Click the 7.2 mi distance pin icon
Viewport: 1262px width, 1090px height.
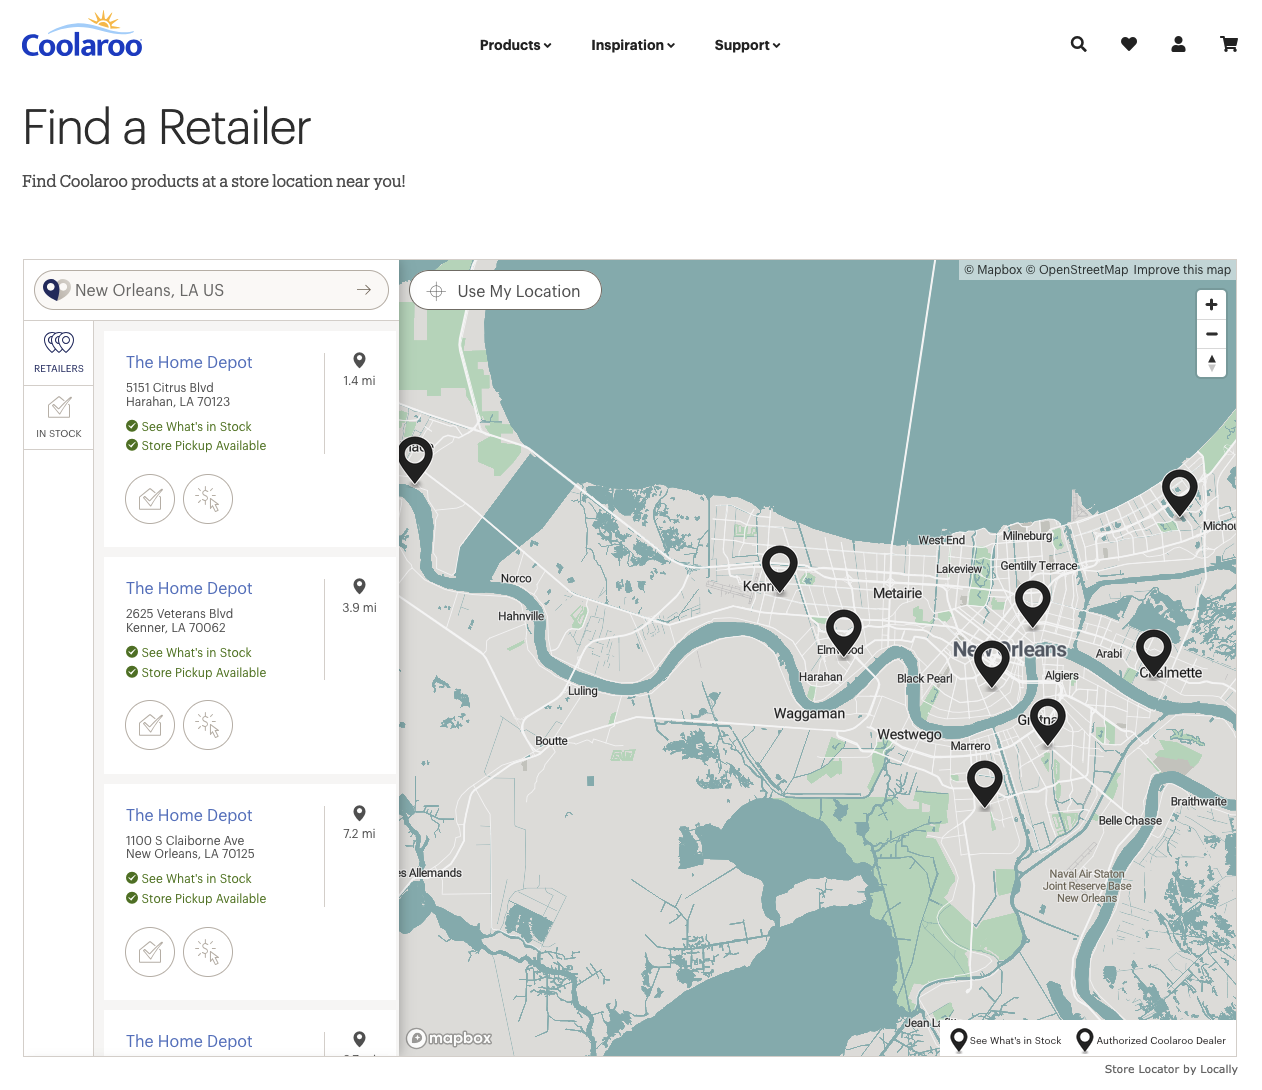pos(359,813)
